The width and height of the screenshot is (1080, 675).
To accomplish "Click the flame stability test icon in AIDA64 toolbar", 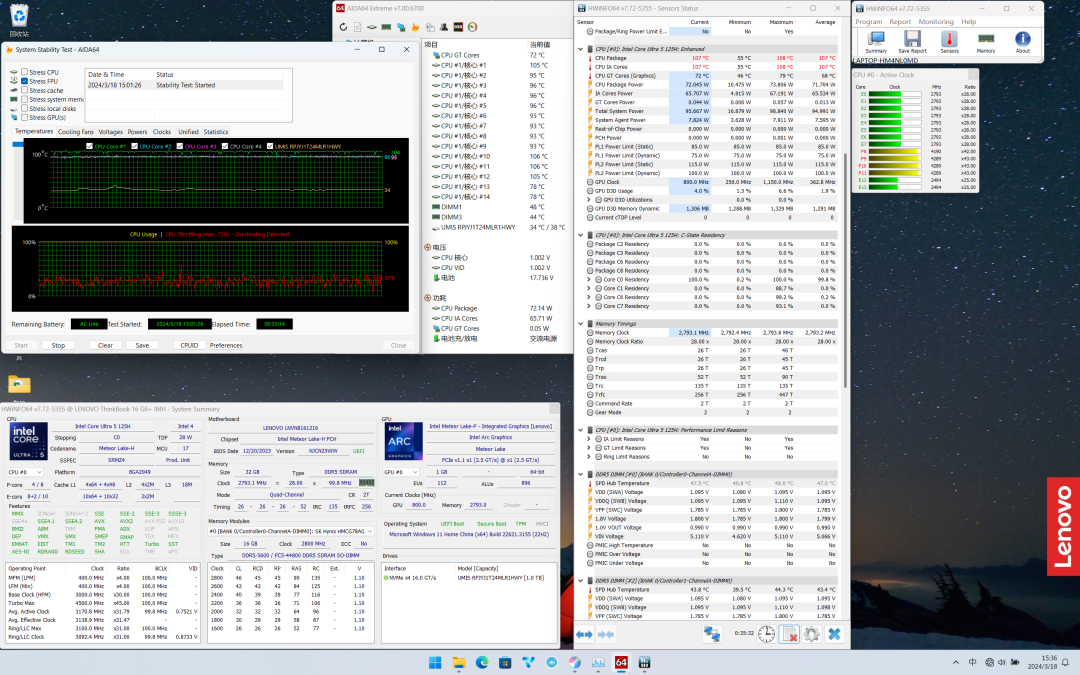I will [x=415, y=27].
